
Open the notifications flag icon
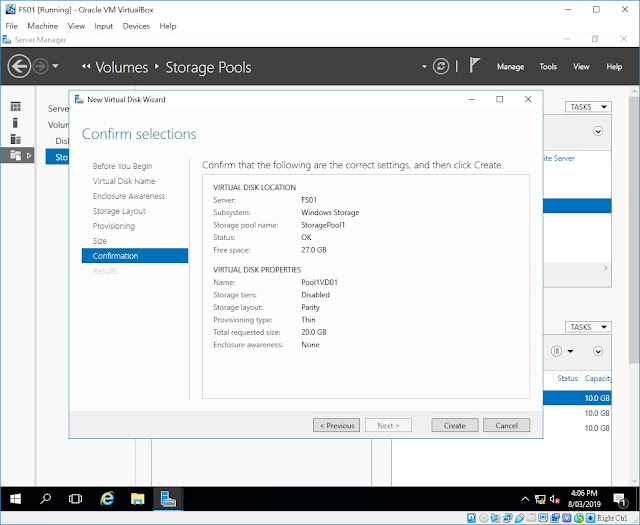[x=474, y=65]
